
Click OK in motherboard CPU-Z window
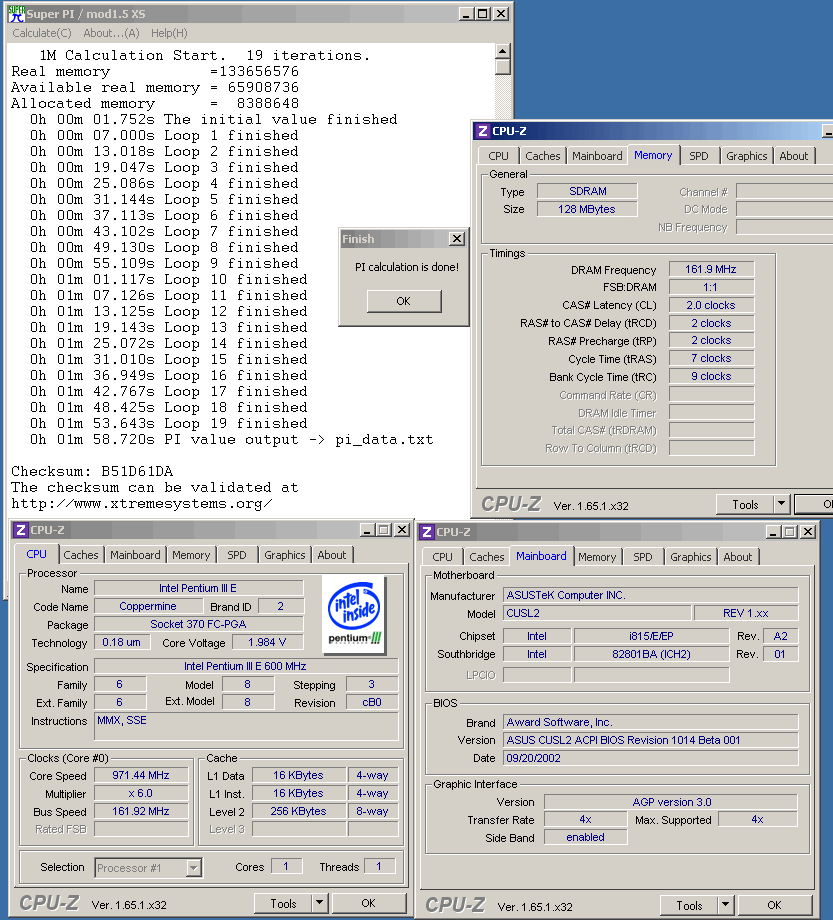tap(774, 905)
